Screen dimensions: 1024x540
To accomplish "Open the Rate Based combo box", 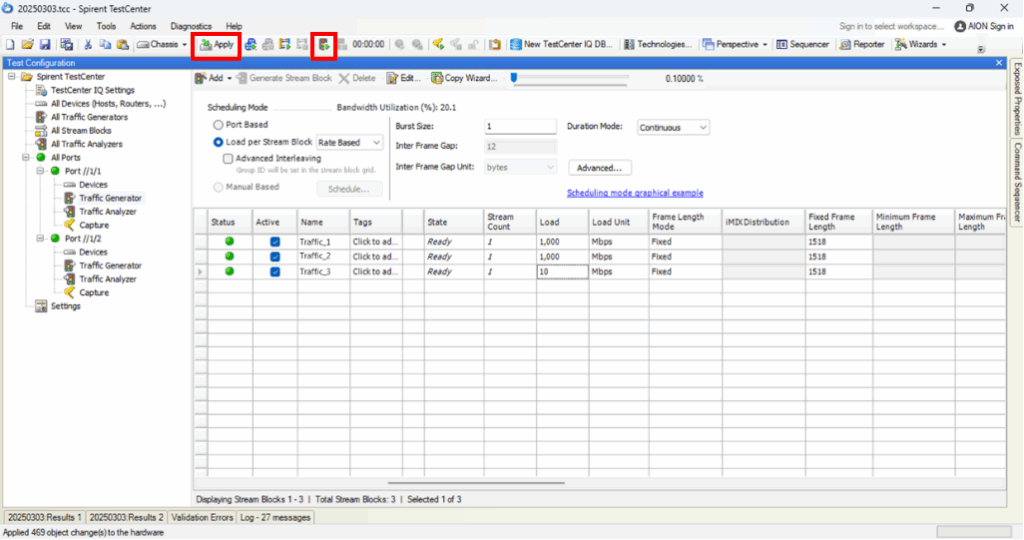I will click(349, 142).
